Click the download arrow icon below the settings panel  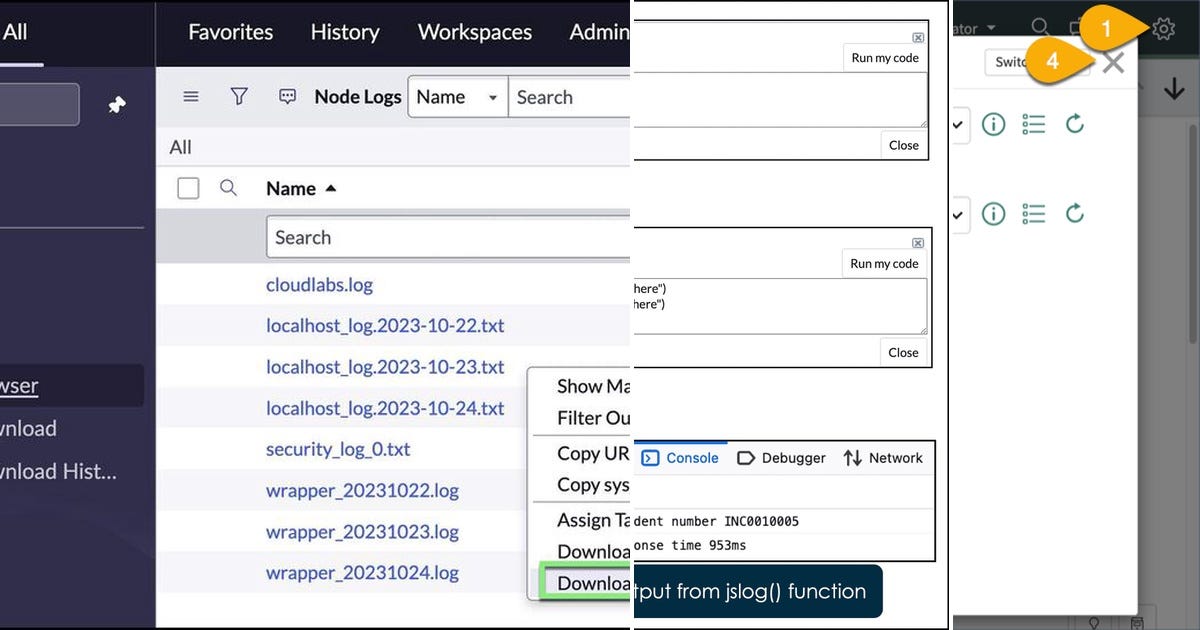tap(1175, 88)
